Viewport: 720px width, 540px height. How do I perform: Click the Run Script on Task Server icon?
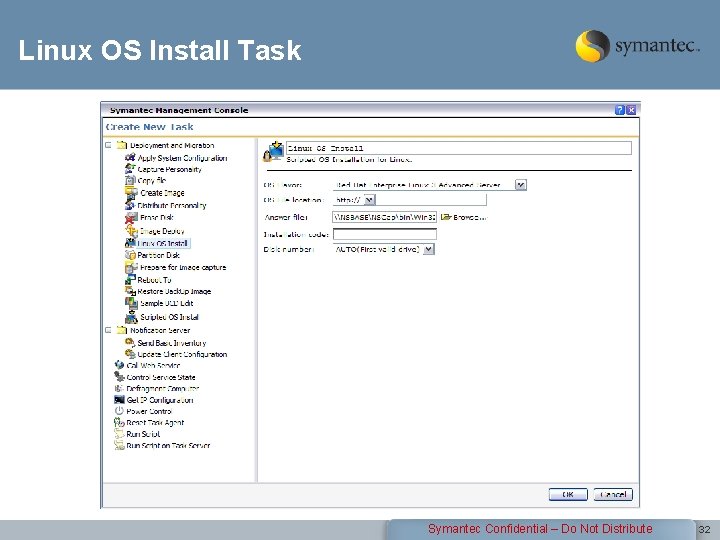(119, 445)
